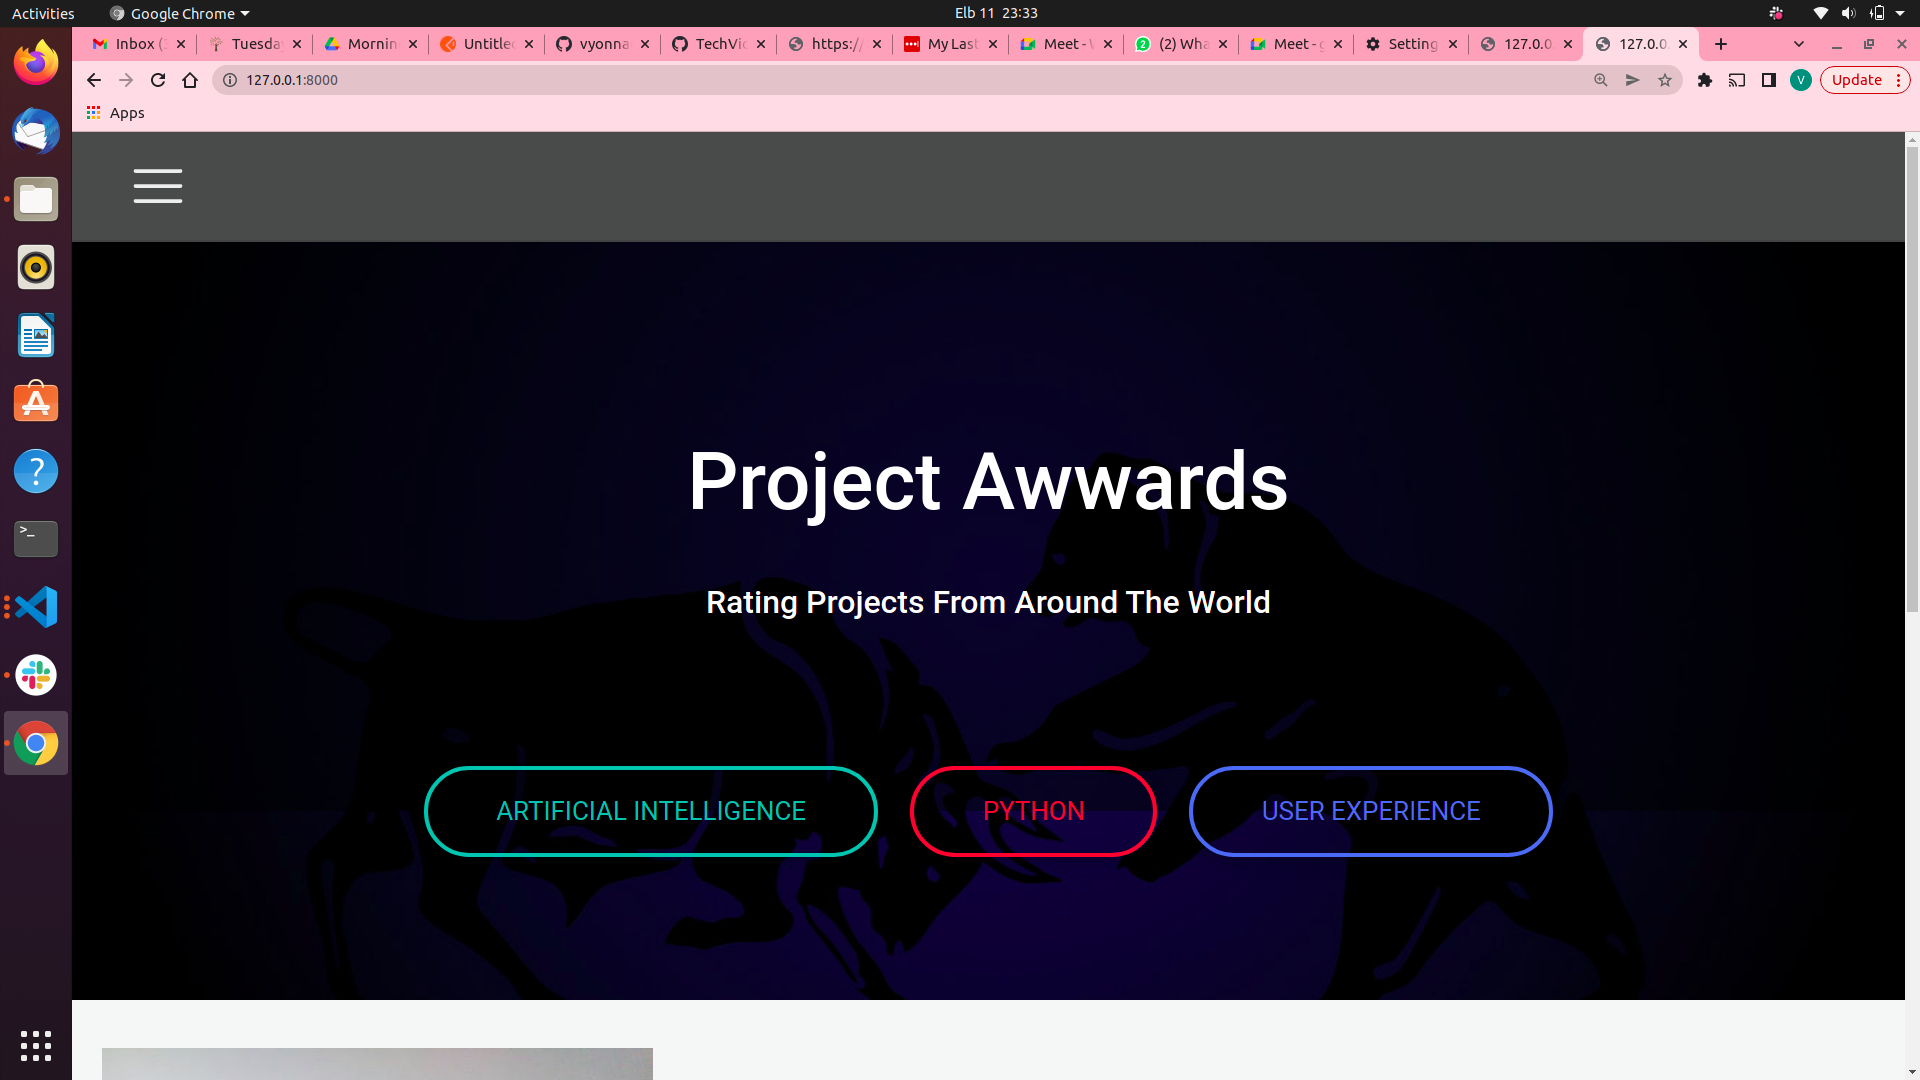Launch Firefox from the dock

(x=36, y=63)
